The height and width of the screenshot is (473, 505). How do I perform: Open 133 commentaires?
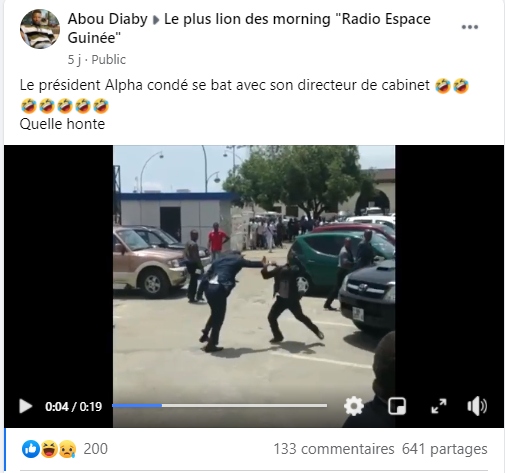(334, 449)
